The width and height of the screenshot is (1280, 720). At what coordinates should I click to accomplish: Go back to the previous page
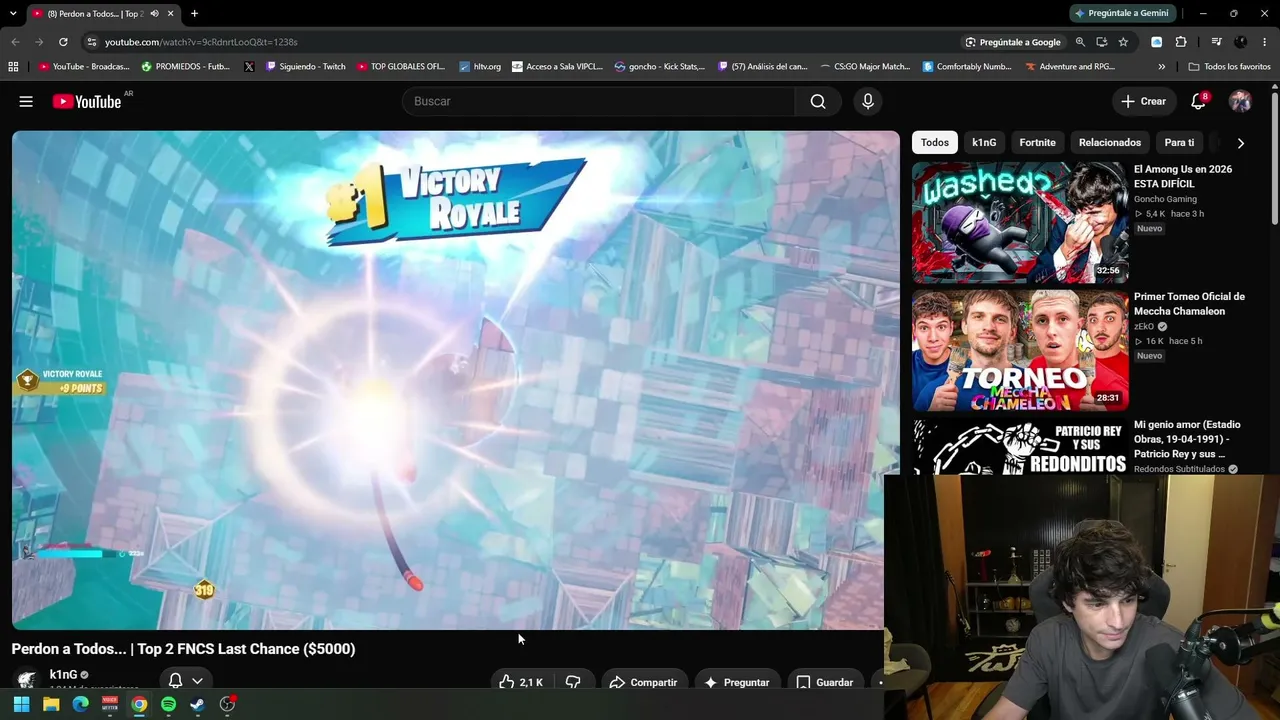(x=15, y=42)
